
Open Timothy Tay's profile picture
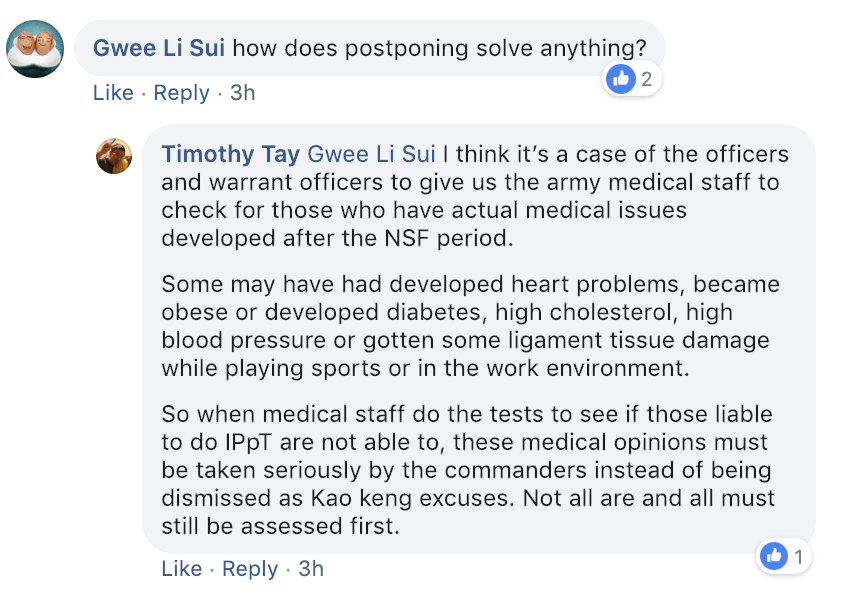tap(114, 156)
